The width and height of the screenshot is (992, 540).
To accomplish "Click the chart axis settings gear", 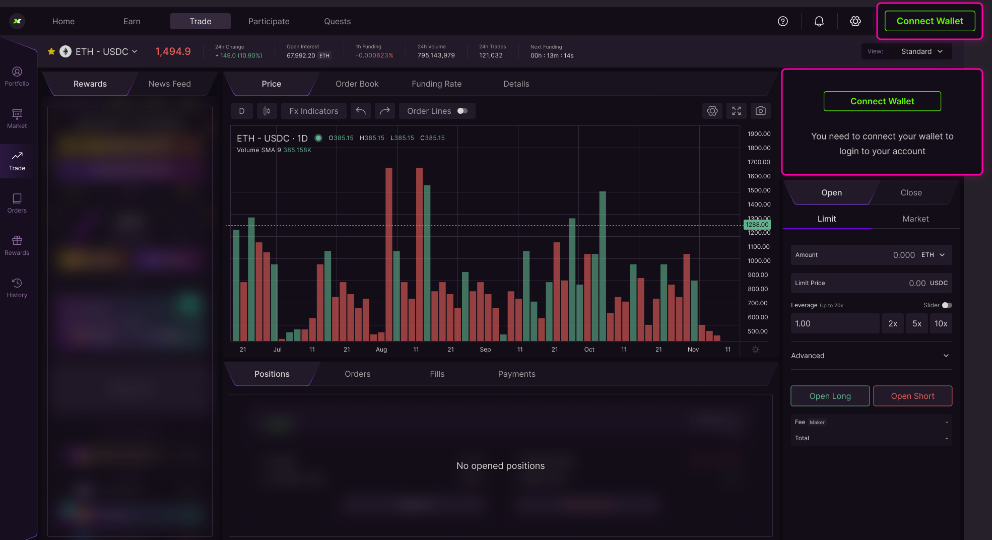I will [755, 350].
